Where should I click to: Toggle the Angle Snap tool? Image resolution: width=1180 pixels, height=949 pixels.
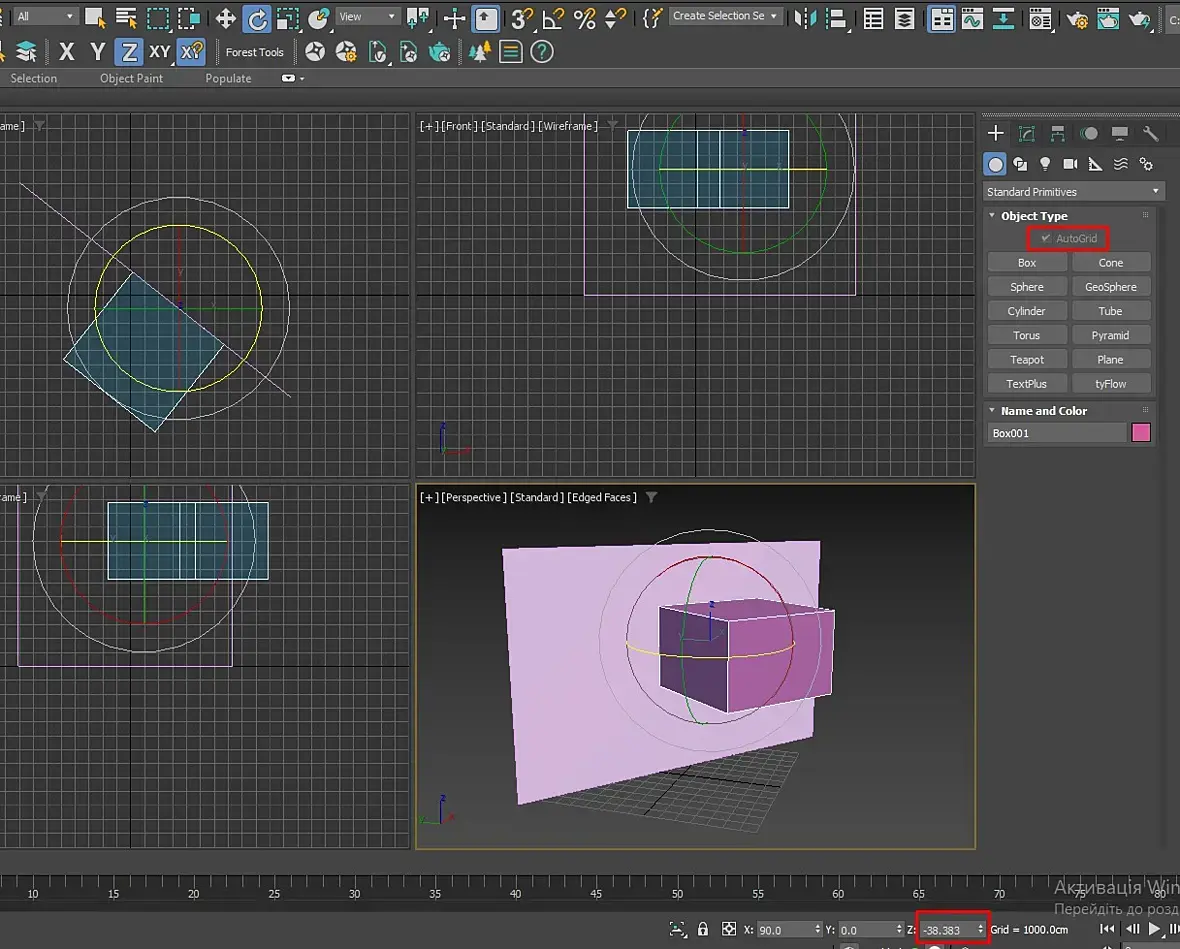pyautogui.click(x=552, y=18)
